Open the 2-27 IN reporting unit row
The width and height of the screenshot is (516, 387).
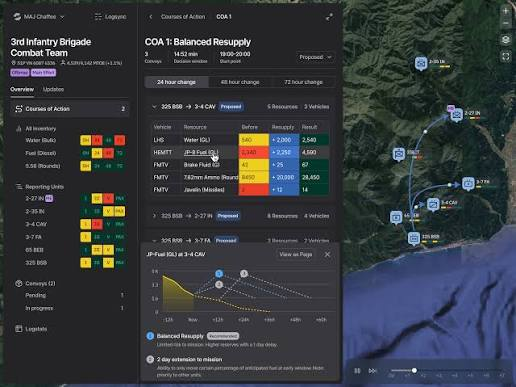point(70,198)
